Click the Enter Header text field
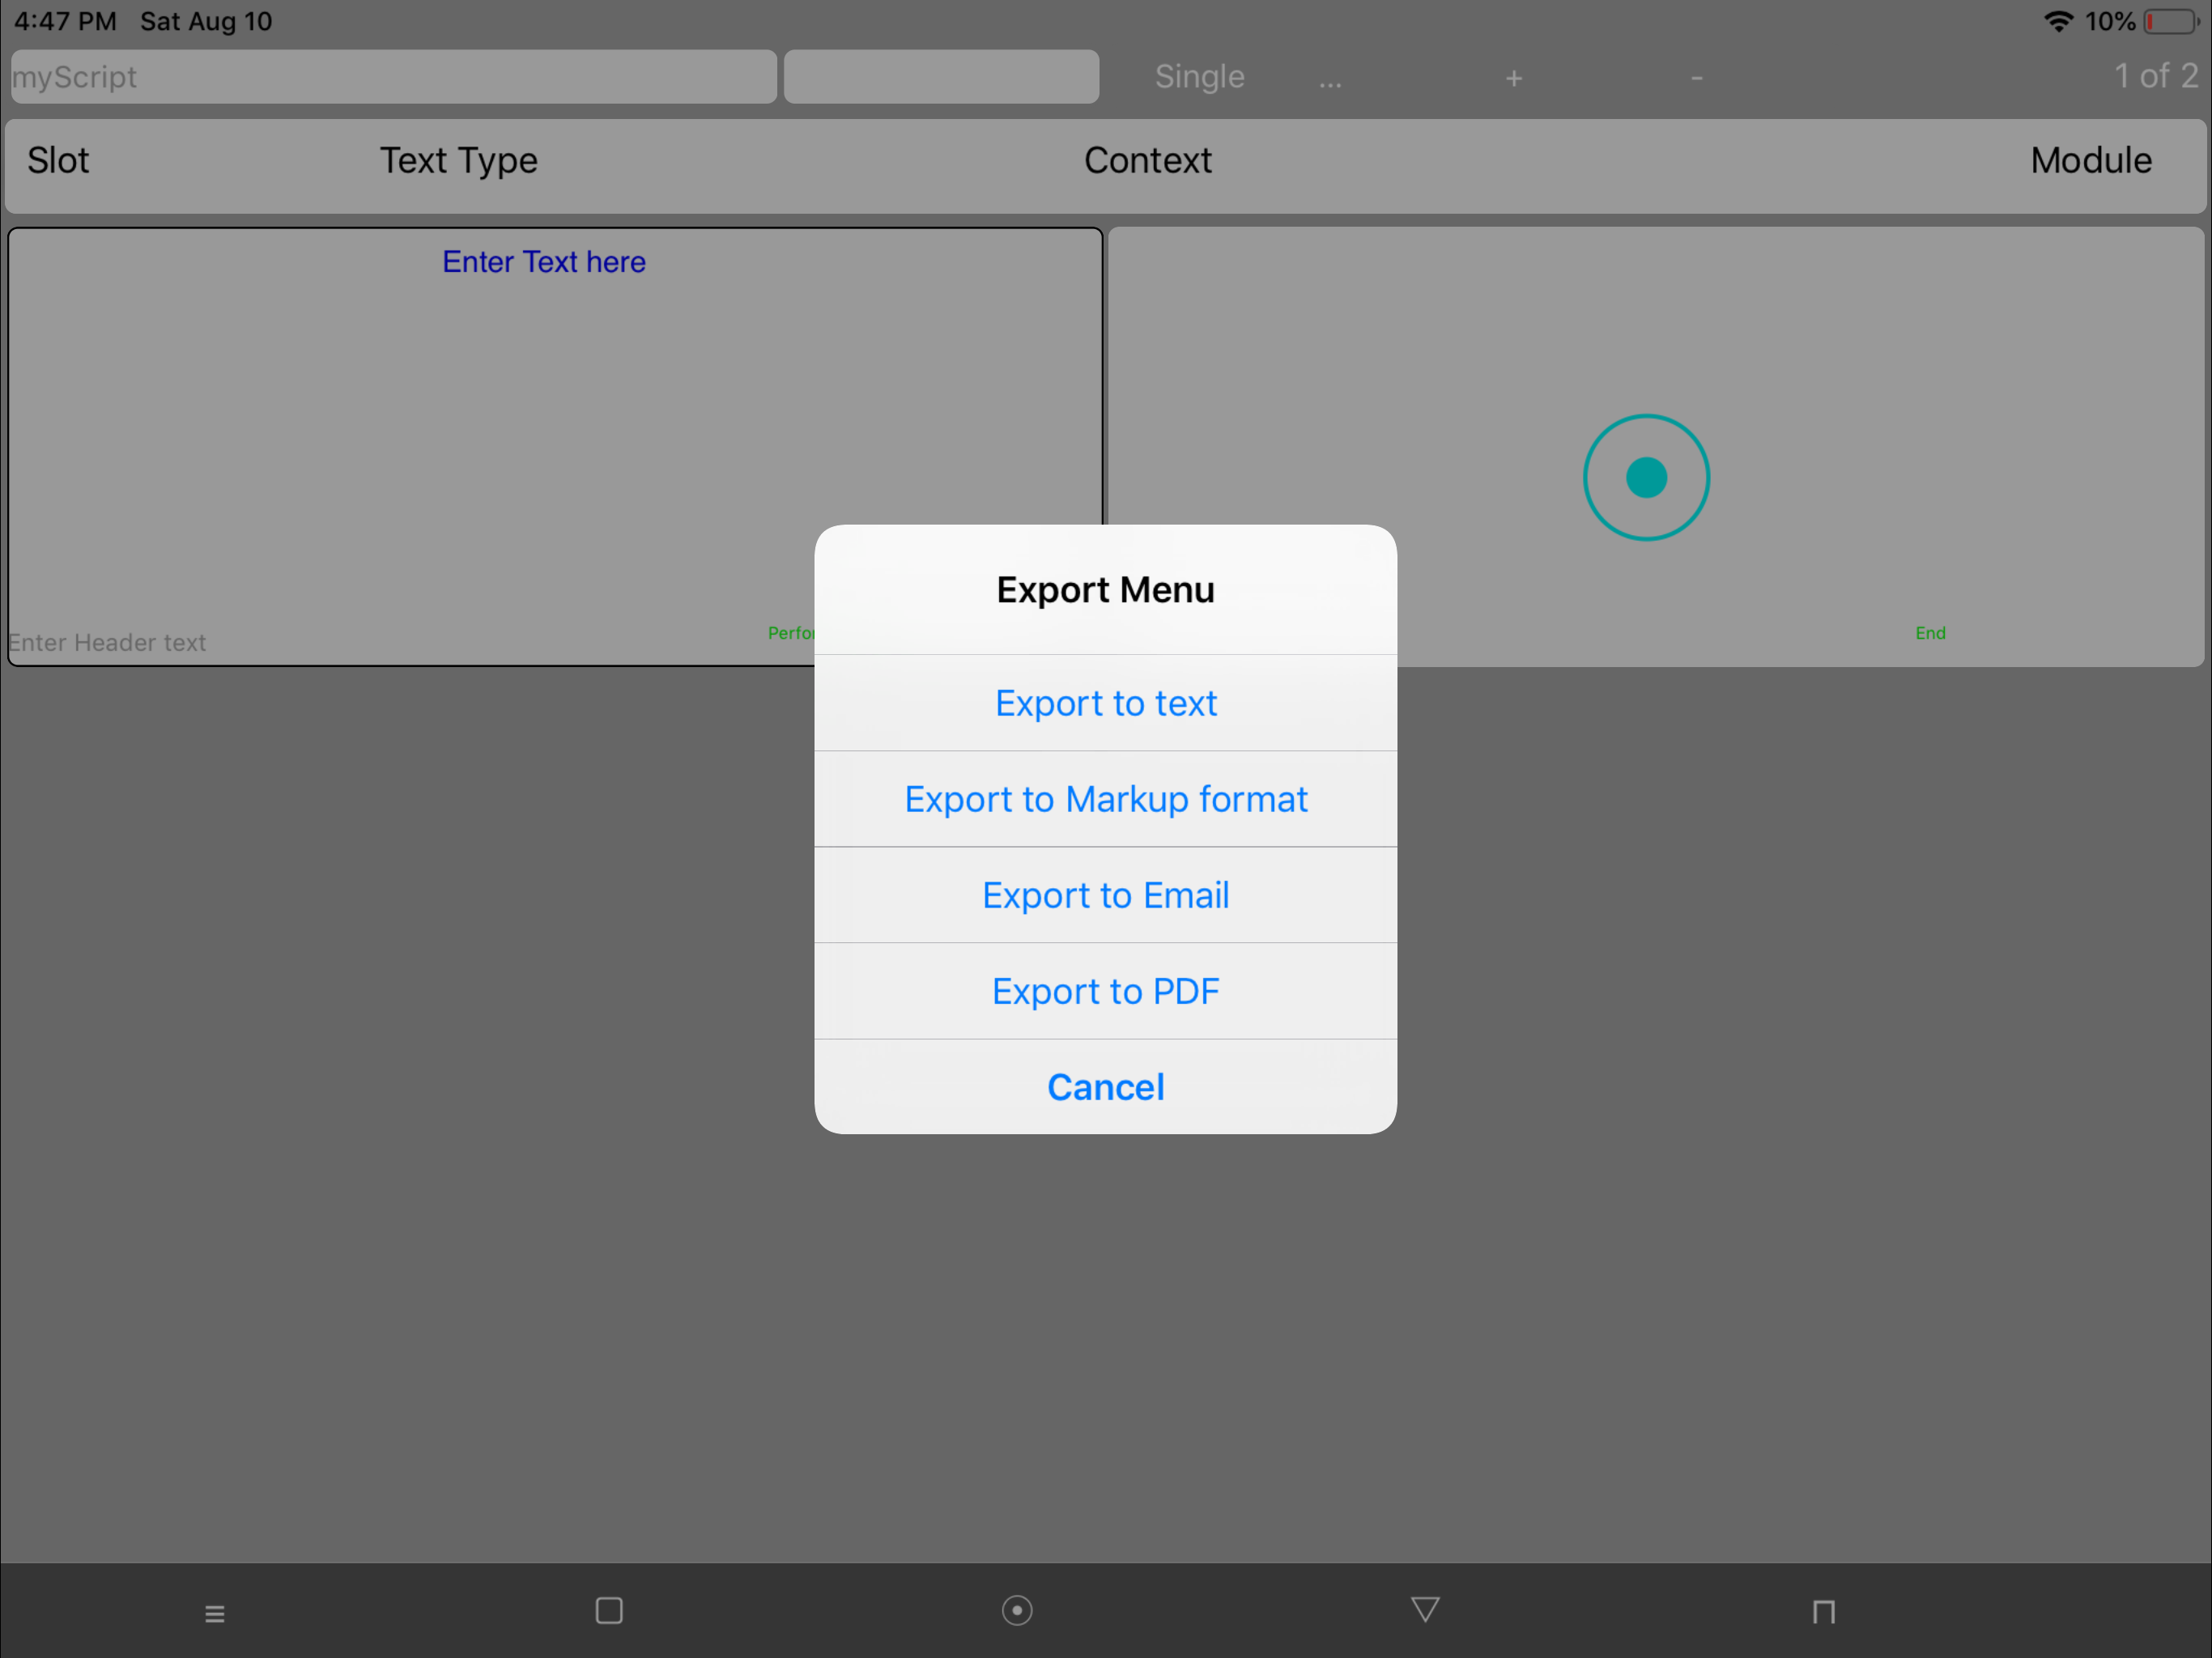 tap(107, 643)
